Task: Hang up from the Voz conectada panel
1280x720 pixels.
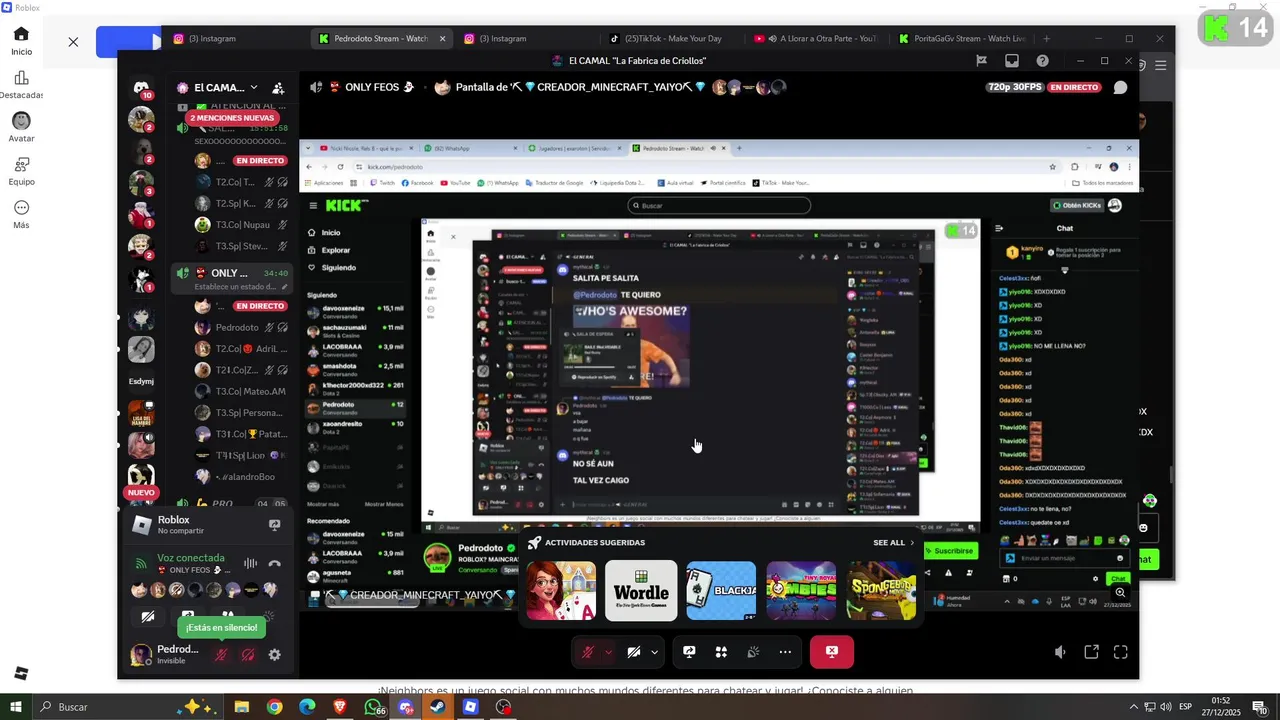Action: point(274,563)
